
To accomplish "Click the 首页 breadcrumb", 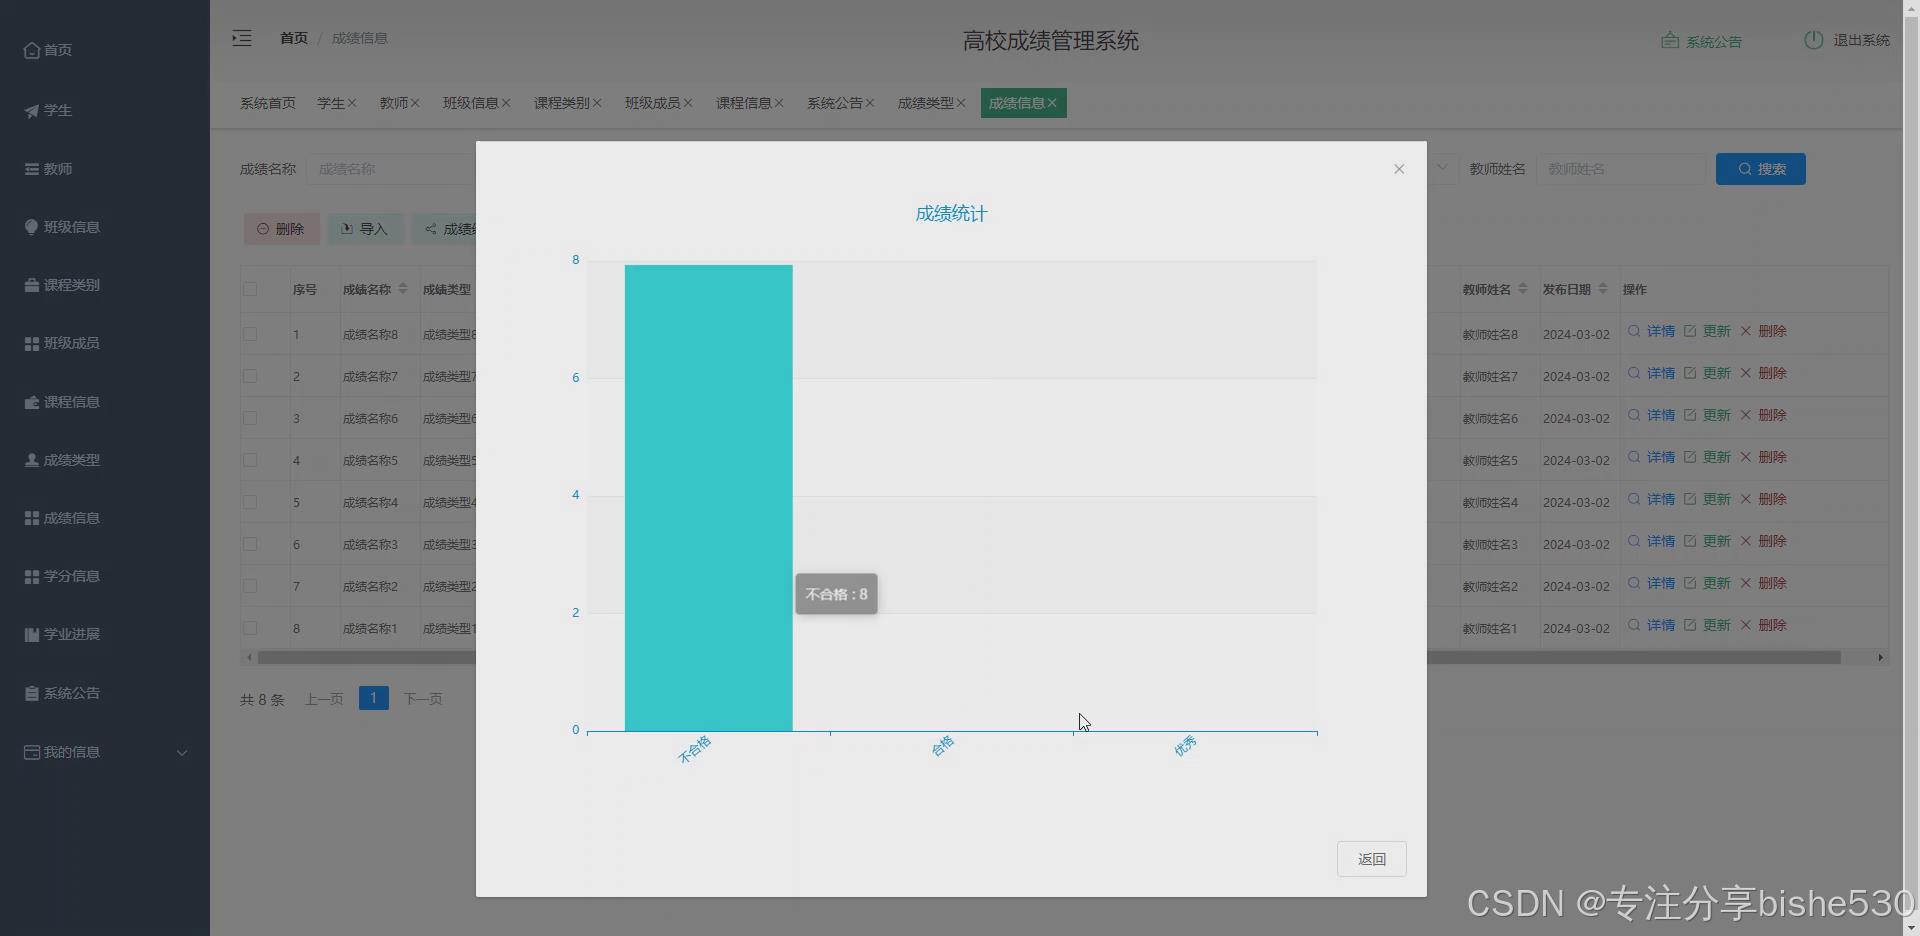I will coord(294,38).
